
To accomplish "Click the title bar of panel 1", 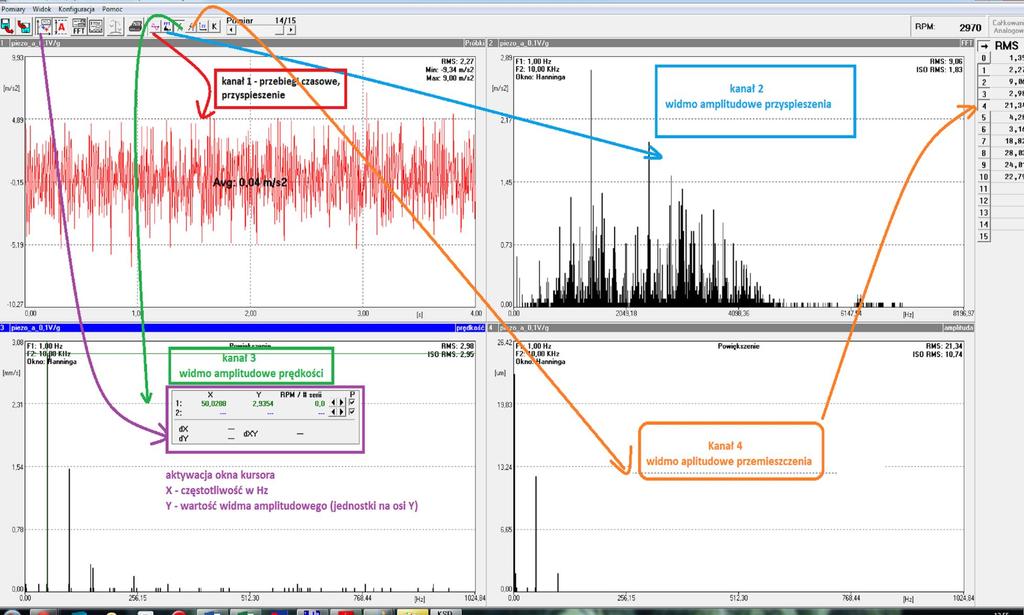I will [x=242, y=43].
